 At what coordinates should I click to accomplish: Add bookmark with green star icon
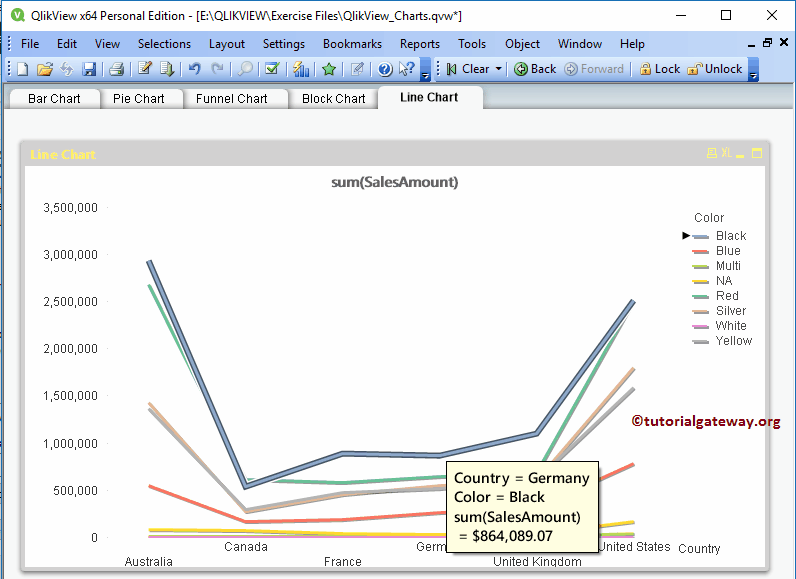(x=329, y=69)
